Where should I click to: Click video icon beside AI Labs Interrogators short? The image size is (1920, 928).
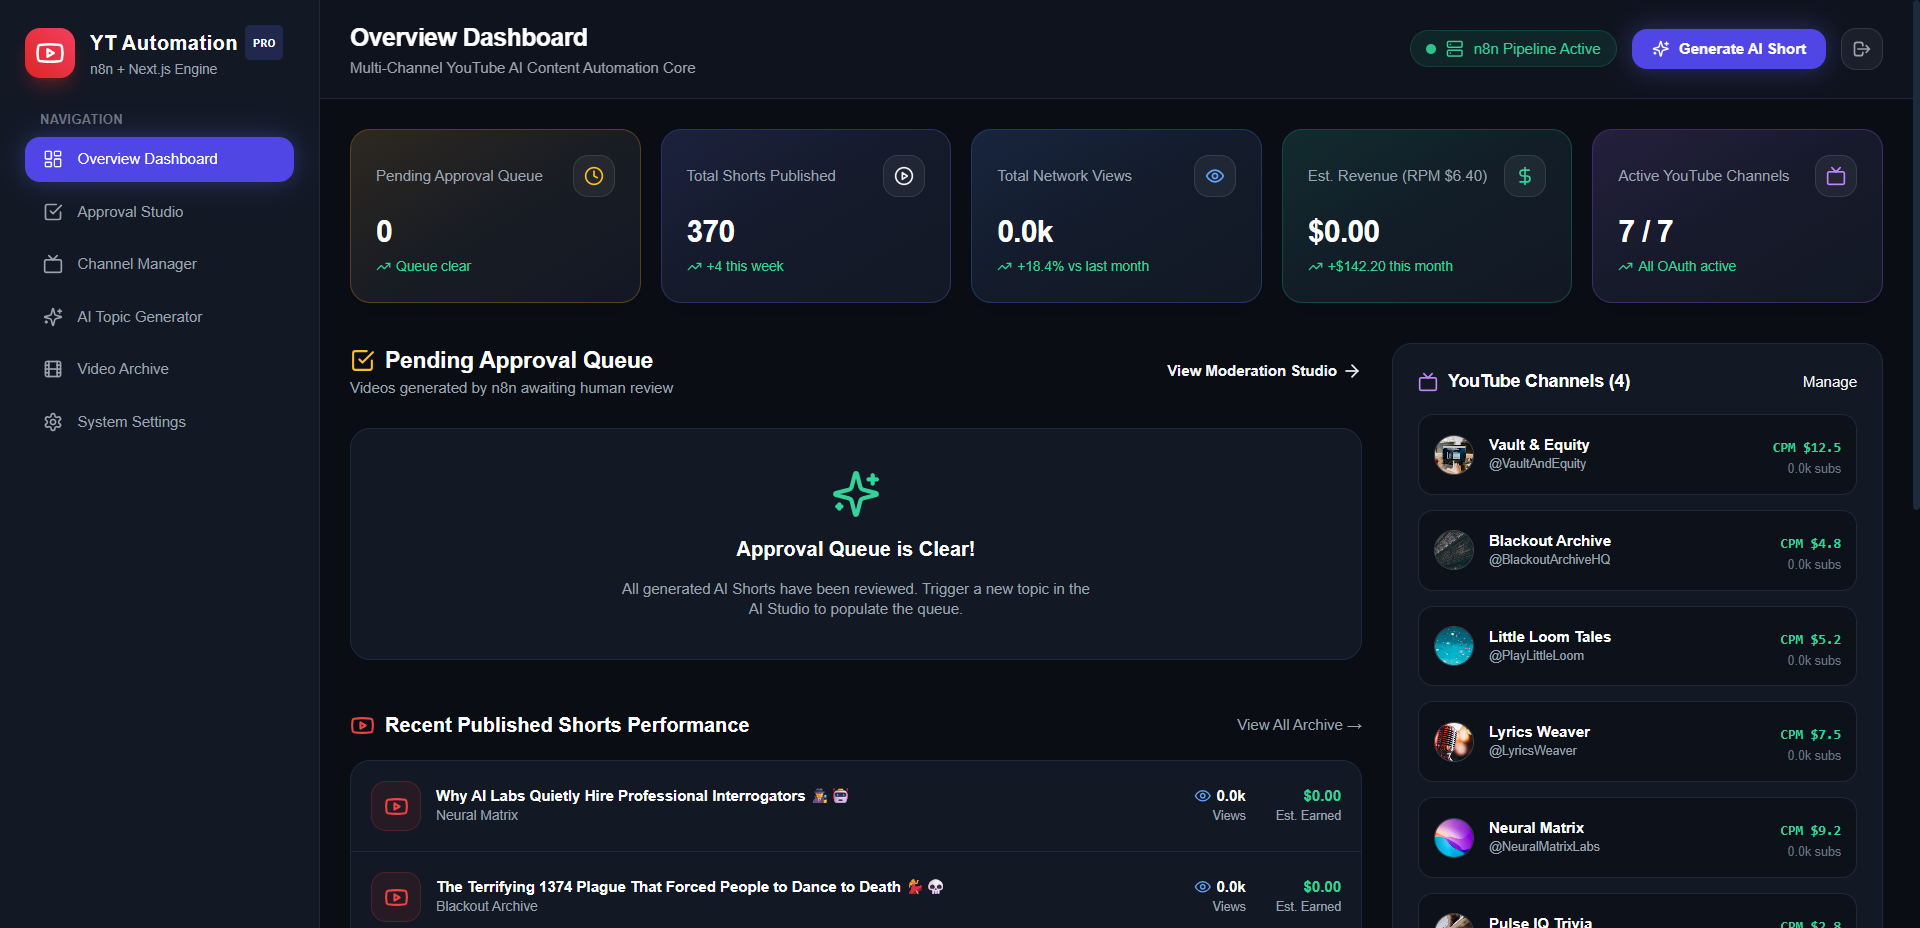pyautogui.click(x=396, y=806)
